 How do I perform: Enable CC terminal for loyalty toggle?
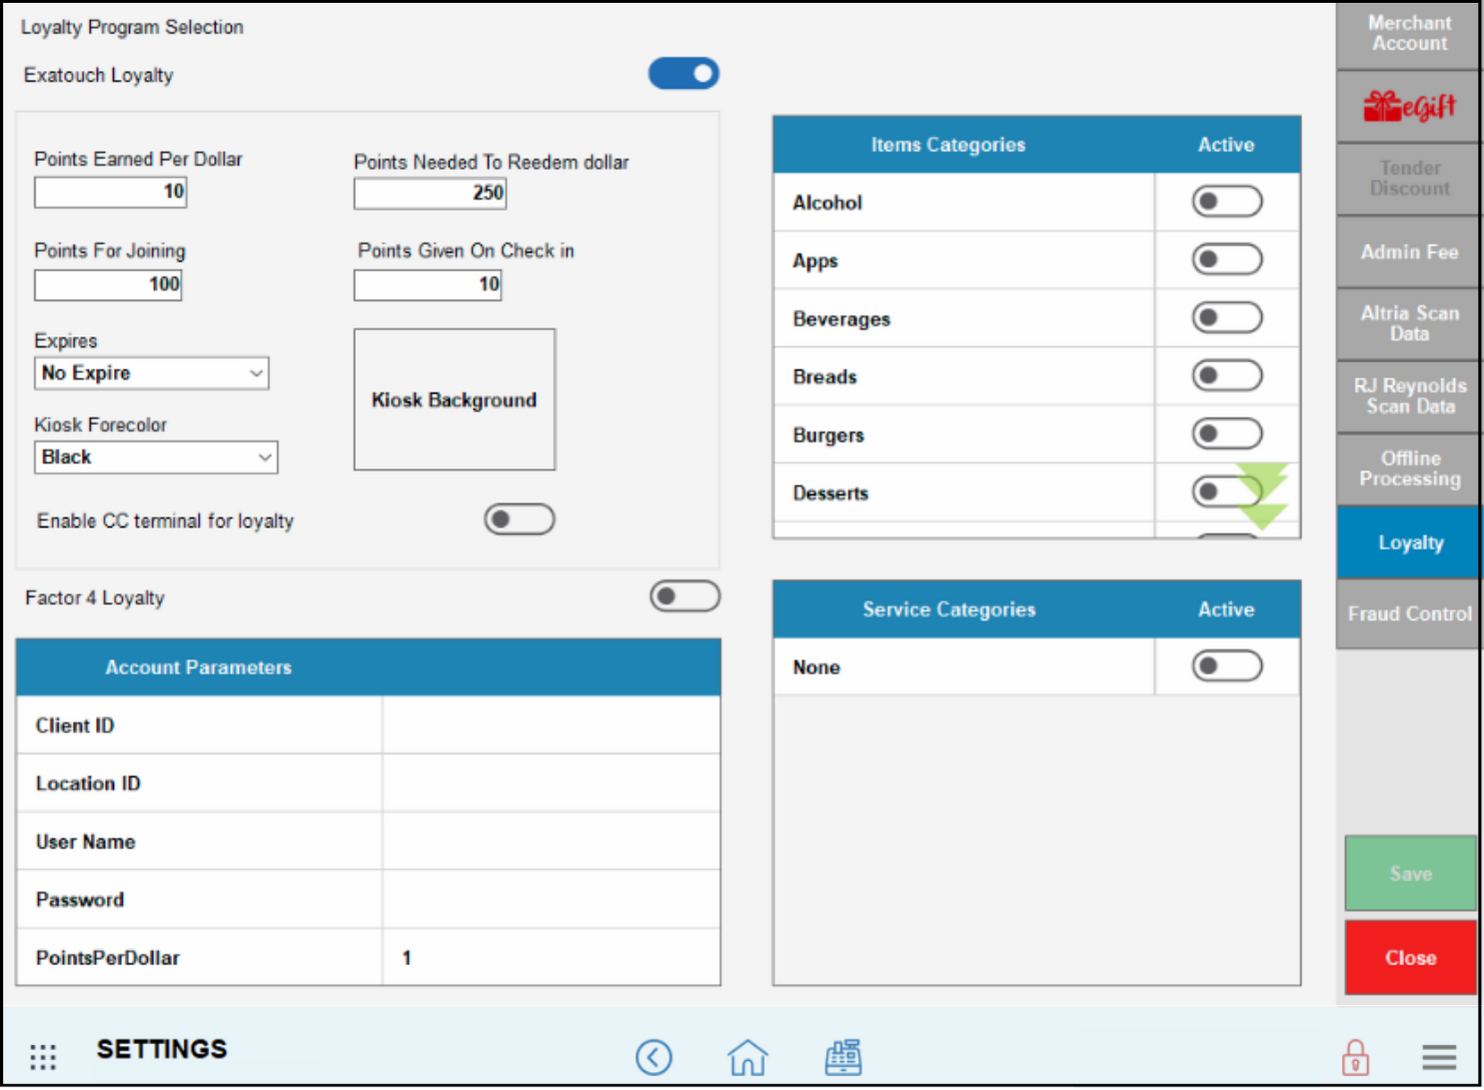click(520, 519)
